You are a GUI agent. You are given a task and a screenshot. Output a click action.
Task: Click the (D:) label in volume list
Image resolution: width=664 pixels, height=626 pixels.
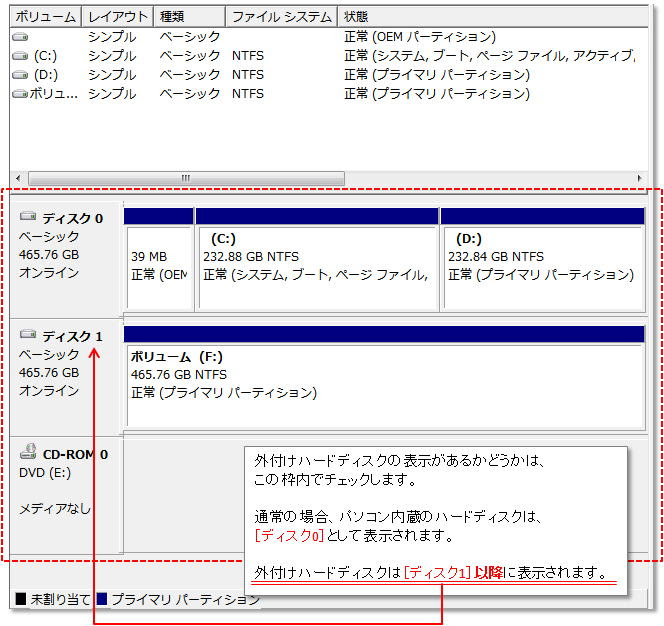tap(46, 75)
